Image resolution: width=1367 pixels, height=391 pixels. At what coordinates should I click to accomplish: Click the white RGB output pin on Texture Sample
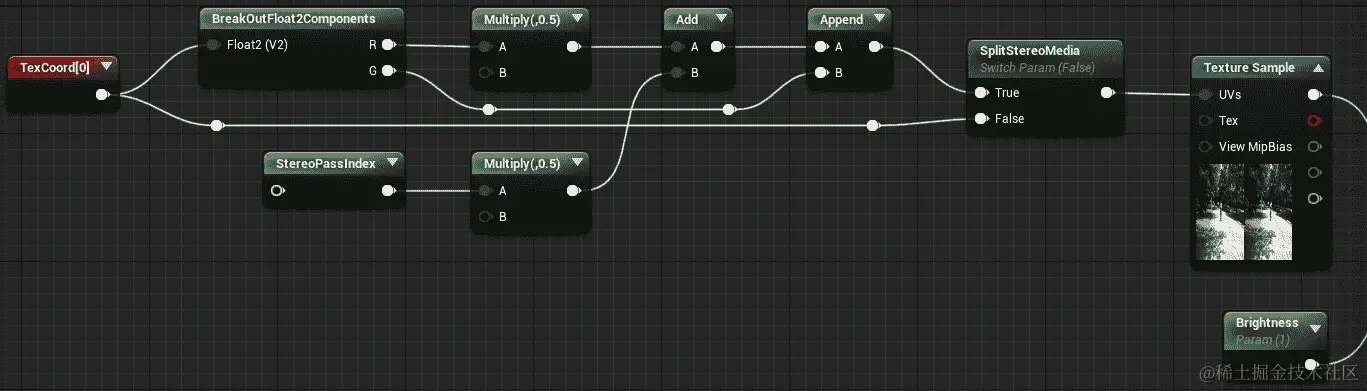click(x=1314, y=95)
